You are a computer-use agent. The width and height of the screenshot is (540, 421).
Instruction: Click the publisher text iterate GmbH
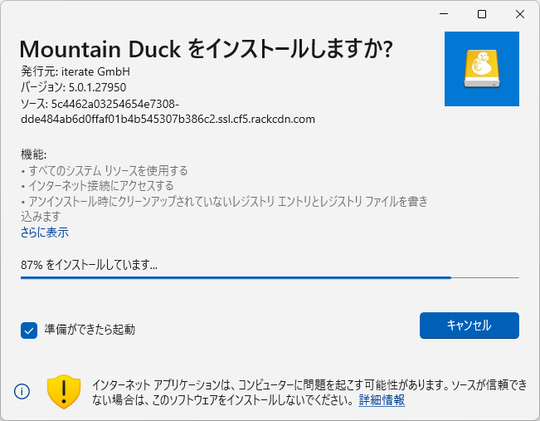pyautogui.click(x=96, y=72)
